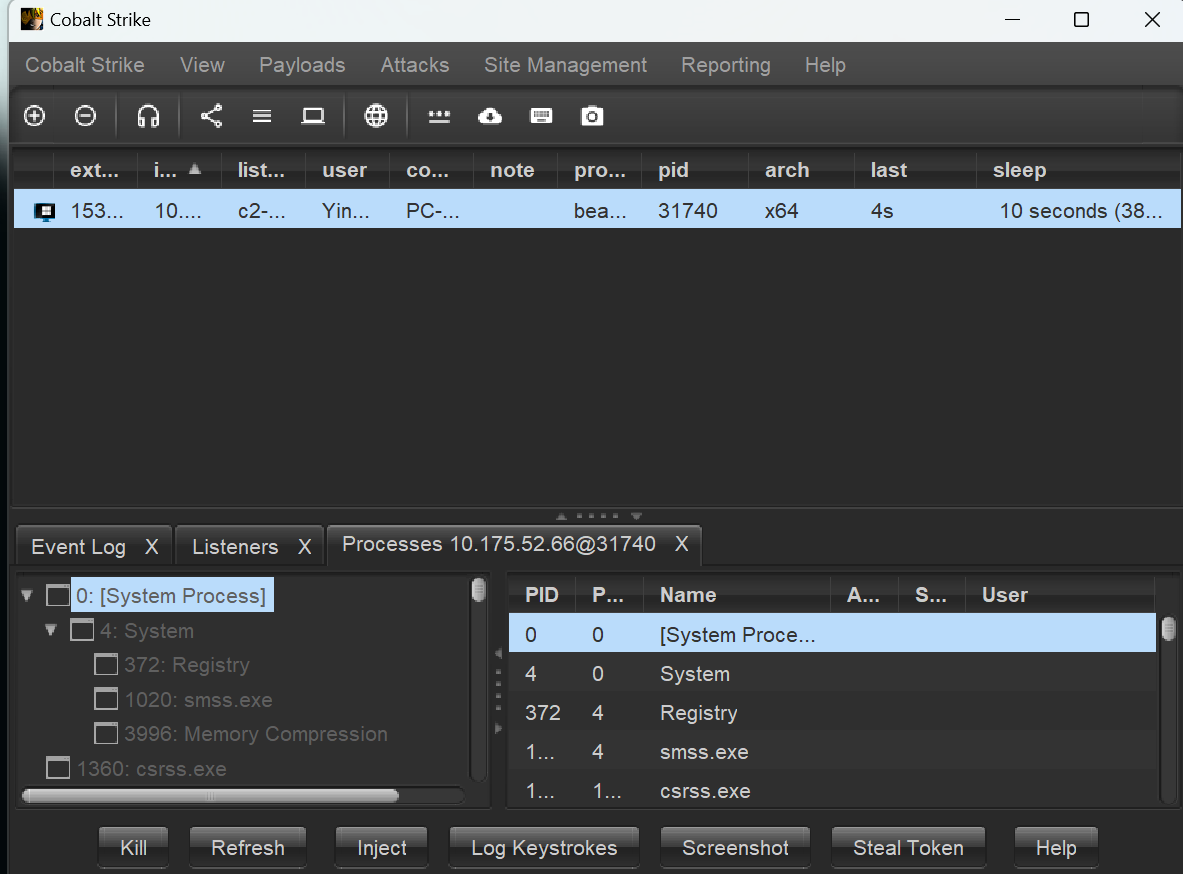This screenshot has width=1183, height=874.
Task: Select the 3996: Memory Compression tree item
Action: [x=256, y=734]
